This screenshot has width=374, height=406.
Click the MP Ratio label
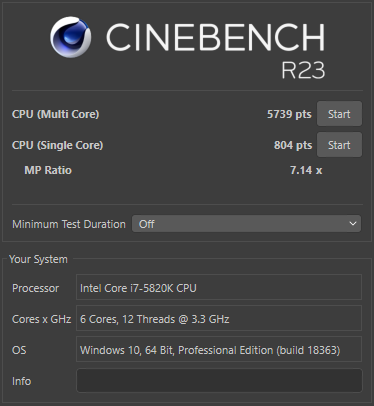click(x=48, y=170)
